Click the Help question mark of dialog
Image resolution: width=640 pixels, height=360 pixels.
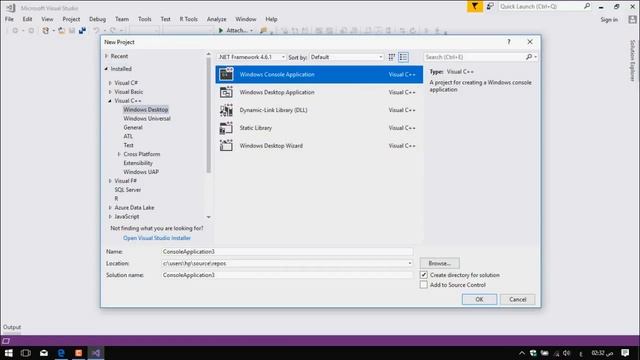pos(509,42)
